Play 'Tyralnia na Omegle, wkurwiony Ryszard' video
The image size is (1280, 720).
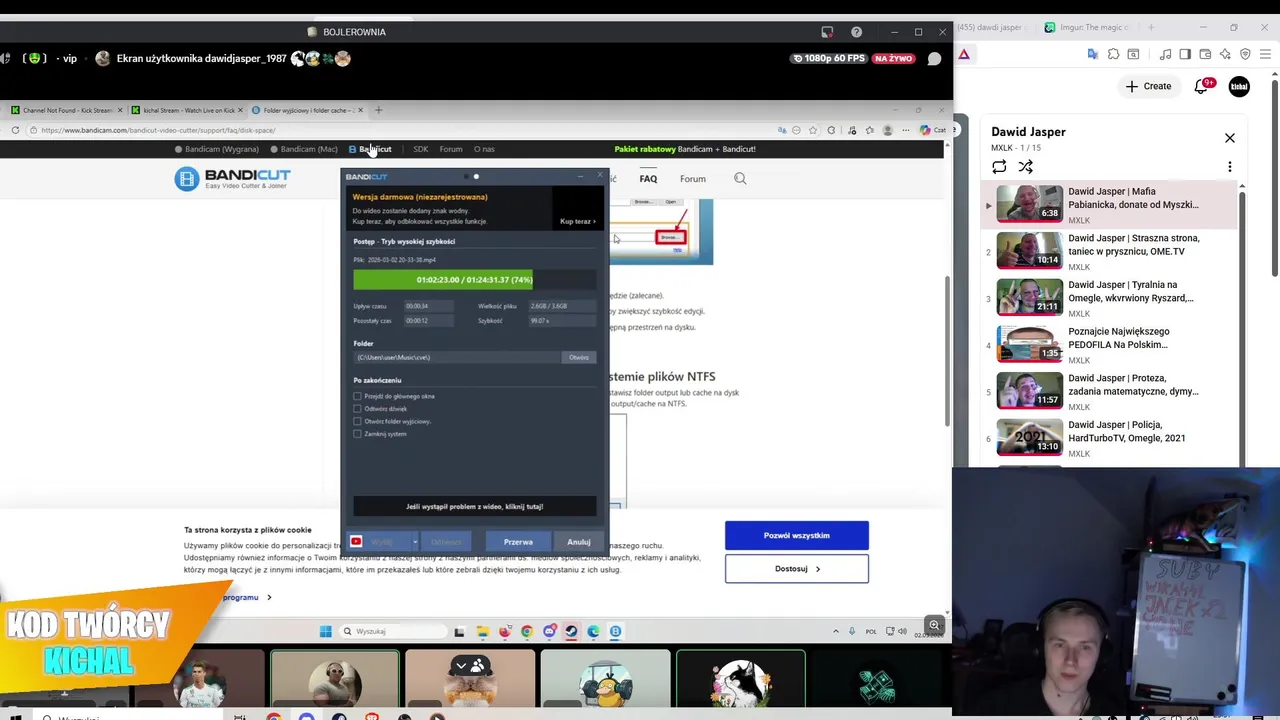(1110, 298)
